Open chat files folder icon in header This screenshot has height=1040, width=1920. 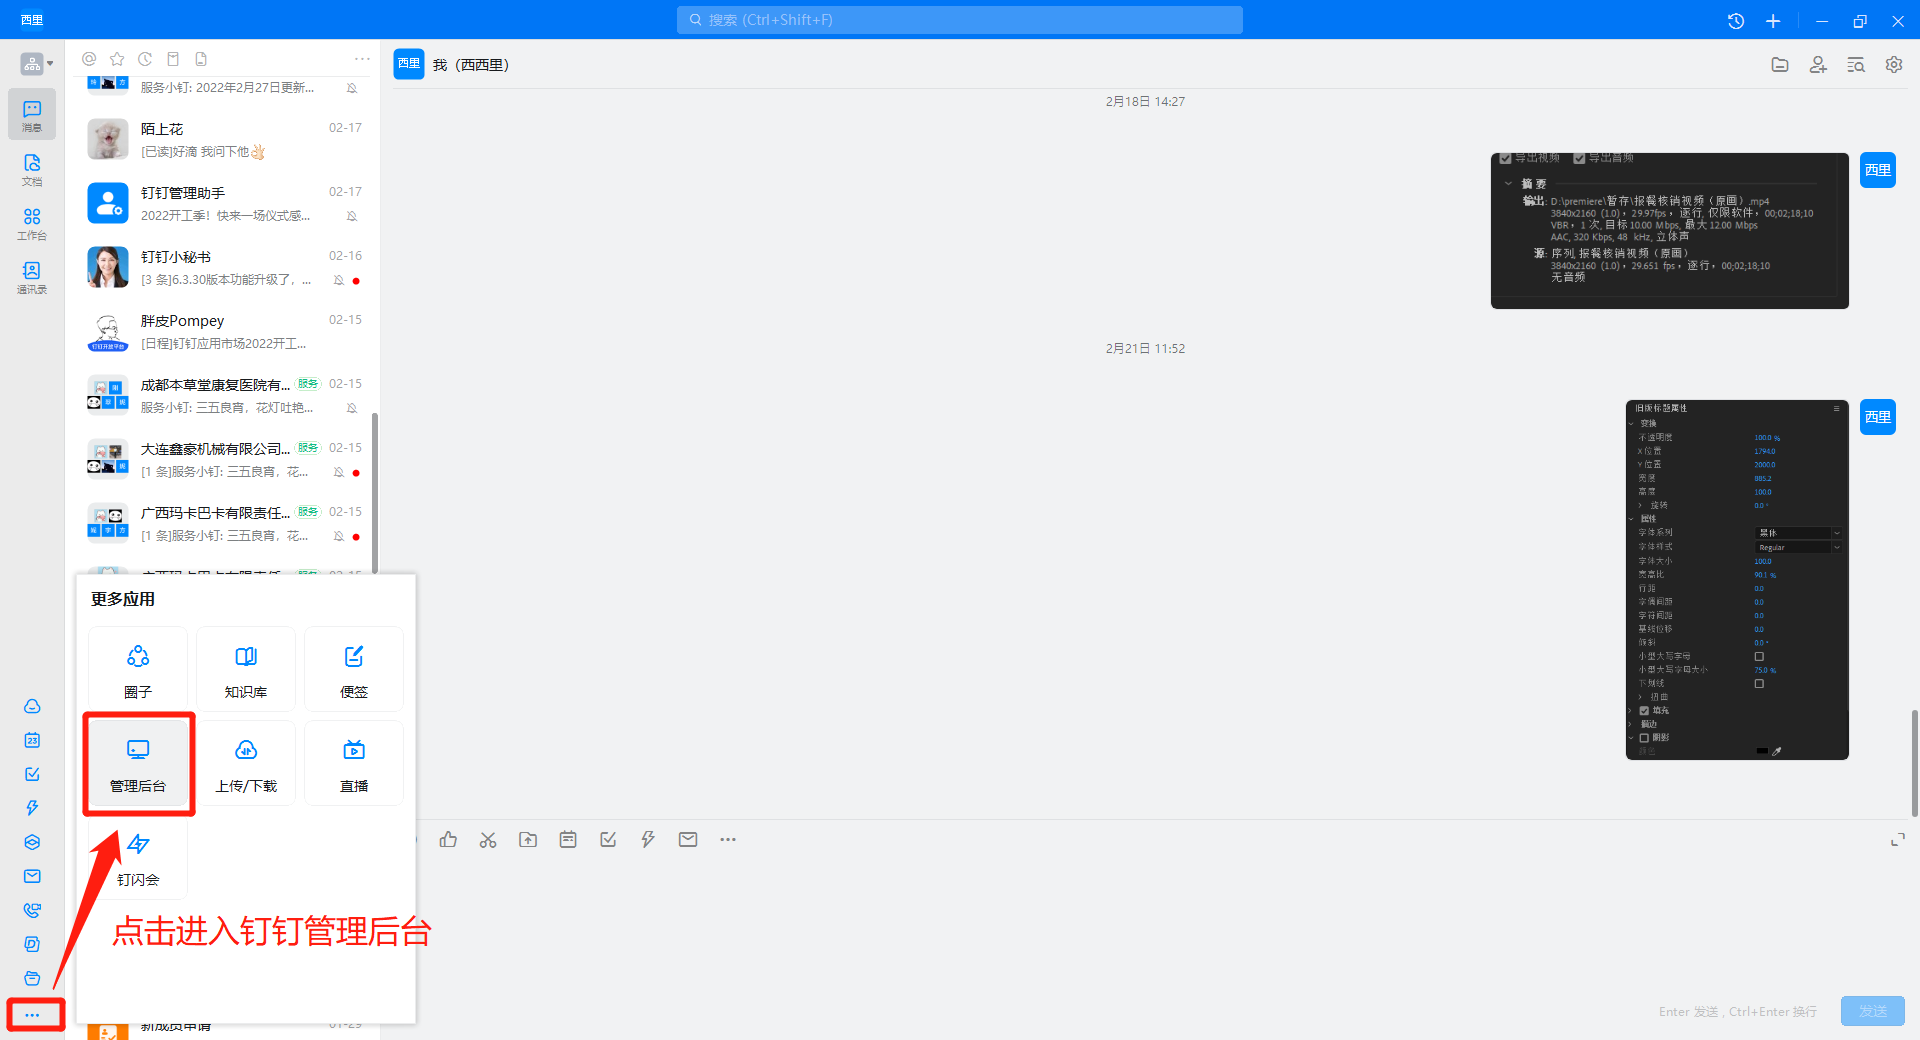[x=1780, y=65]
